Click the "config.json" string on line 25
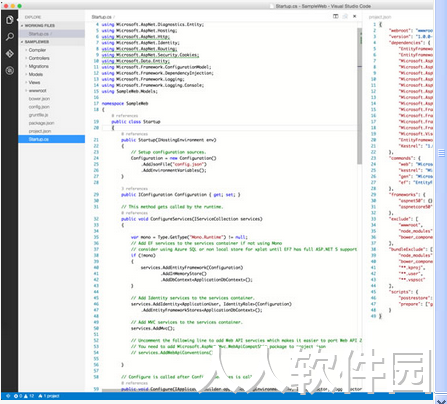This screenshot has height=404, width=447. pos(190,164)
